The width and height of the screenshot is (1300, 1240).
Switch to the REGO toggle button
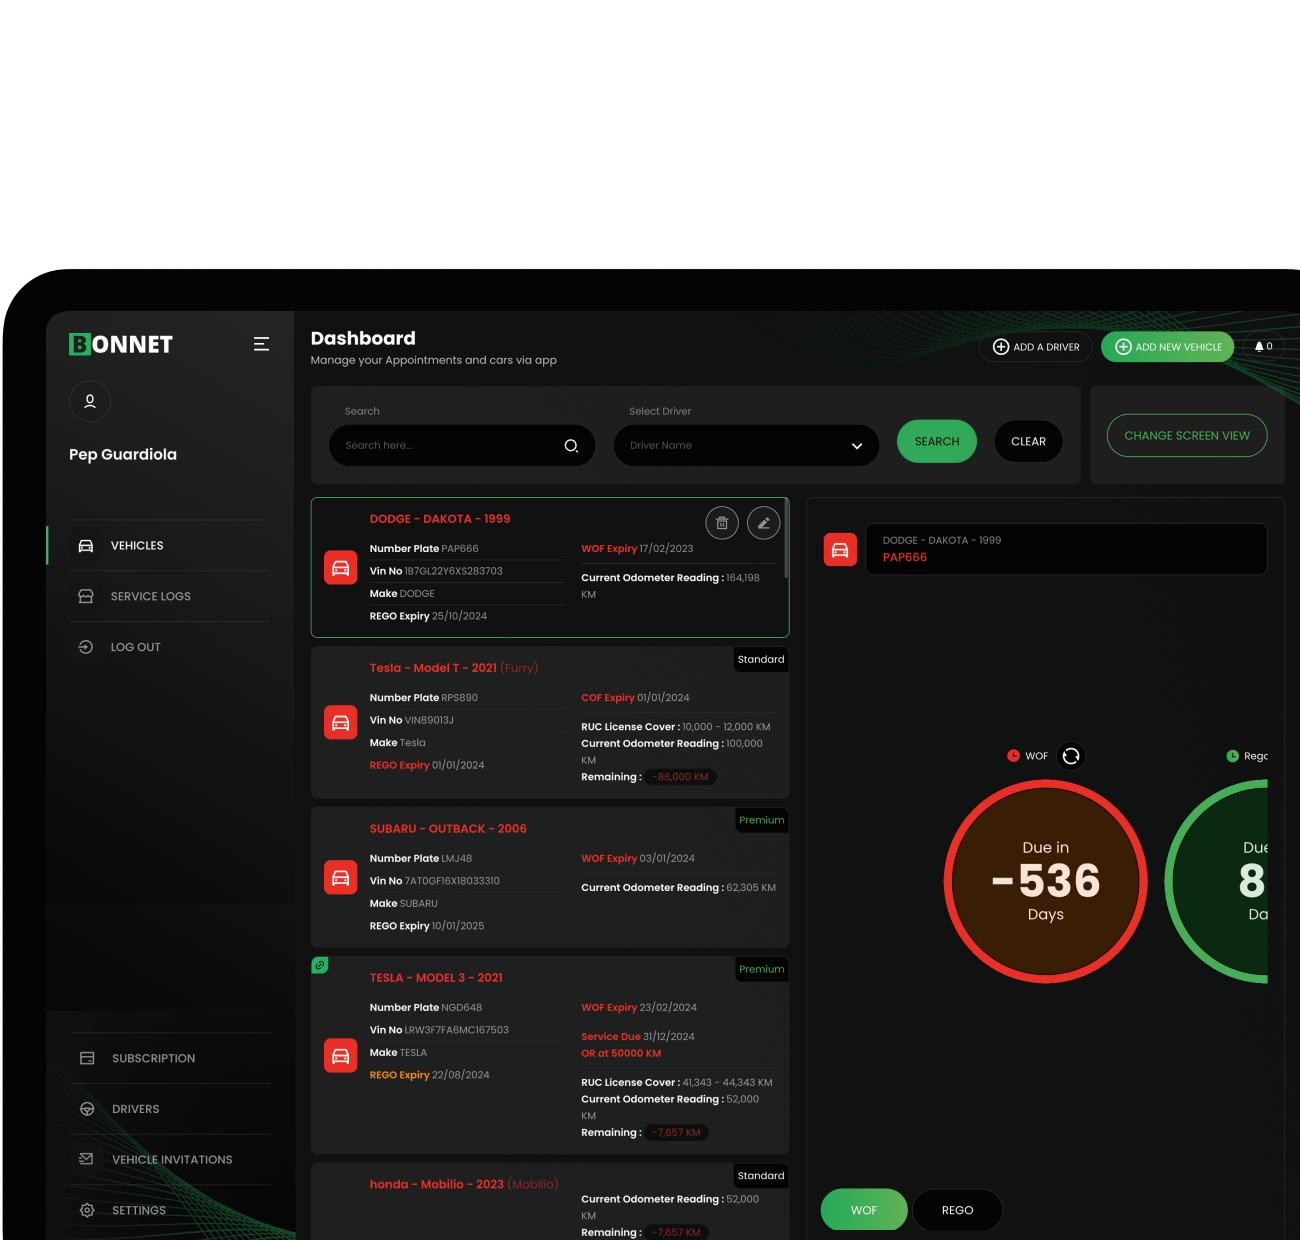point(957,1210)
